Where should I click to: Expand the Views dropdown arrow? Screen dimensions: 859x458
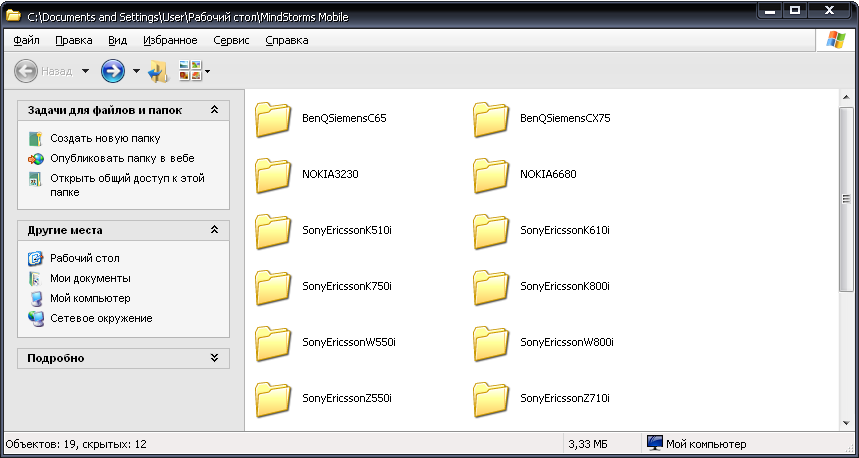pos(208,71)
